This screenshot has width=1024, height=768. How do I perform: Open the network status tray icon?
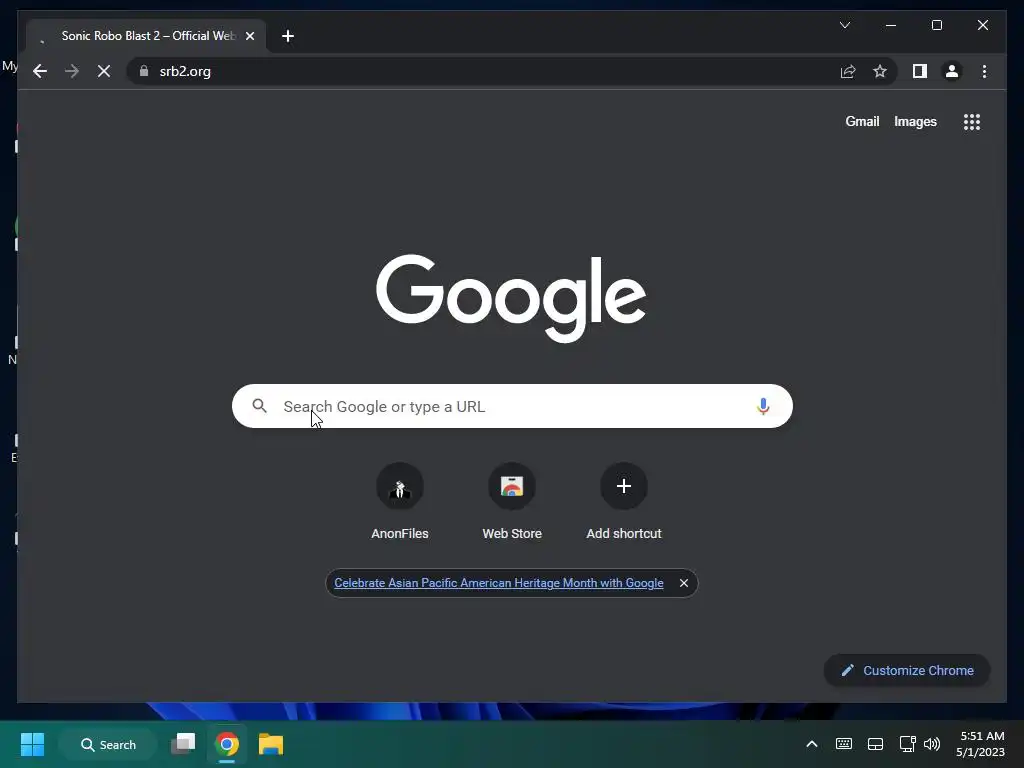[907, 744]
